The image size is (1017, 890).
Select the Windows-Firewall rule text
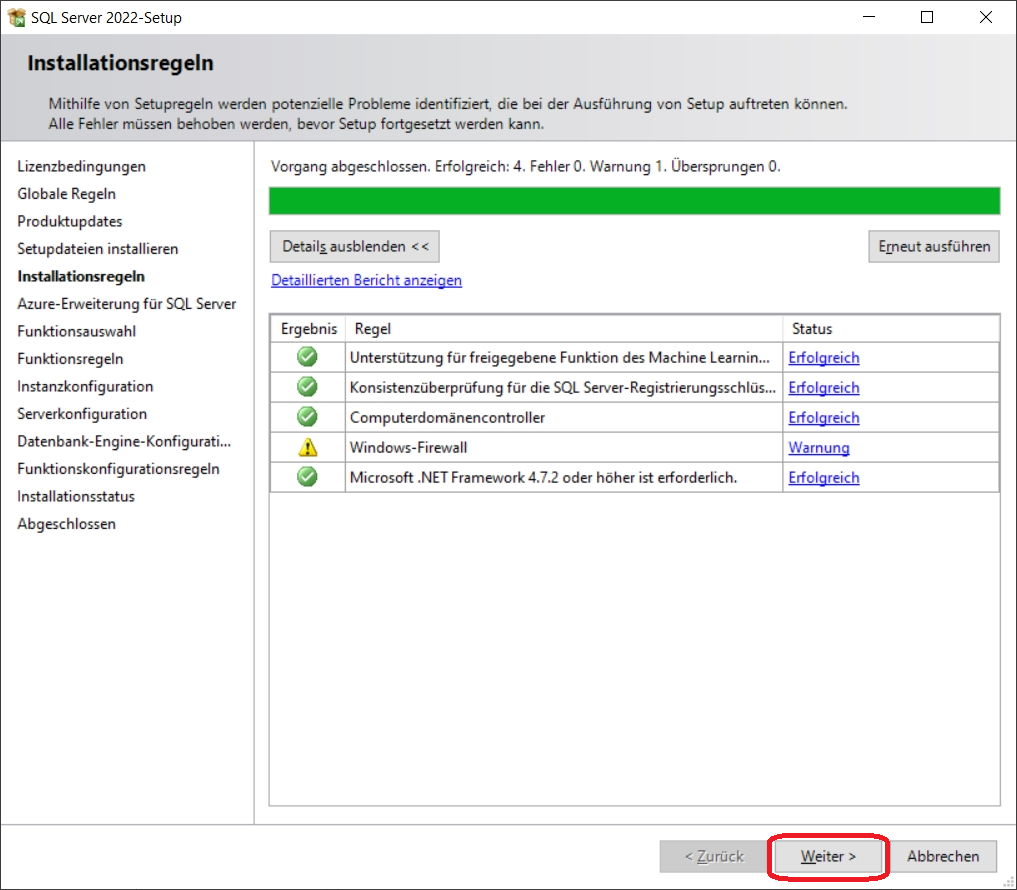coord(409,448)
